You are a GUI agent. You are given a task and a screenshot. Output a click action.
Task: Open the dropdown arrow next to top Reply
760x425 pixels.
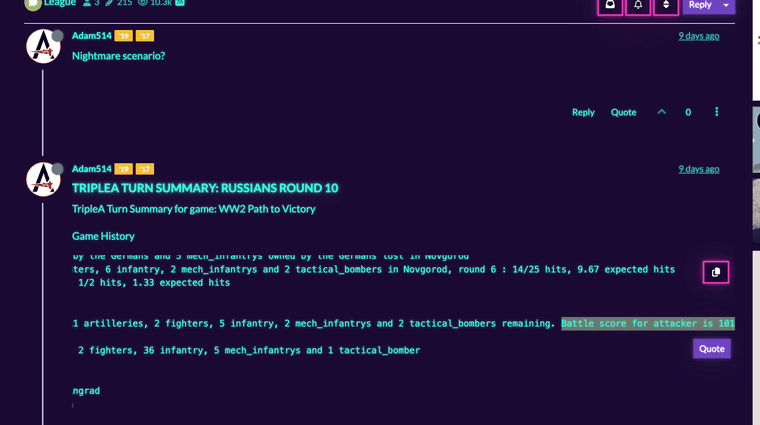coord(726,5)
